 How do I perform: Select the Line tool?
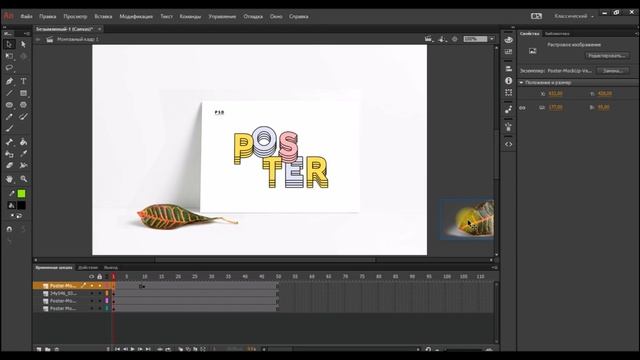(9, 93)
